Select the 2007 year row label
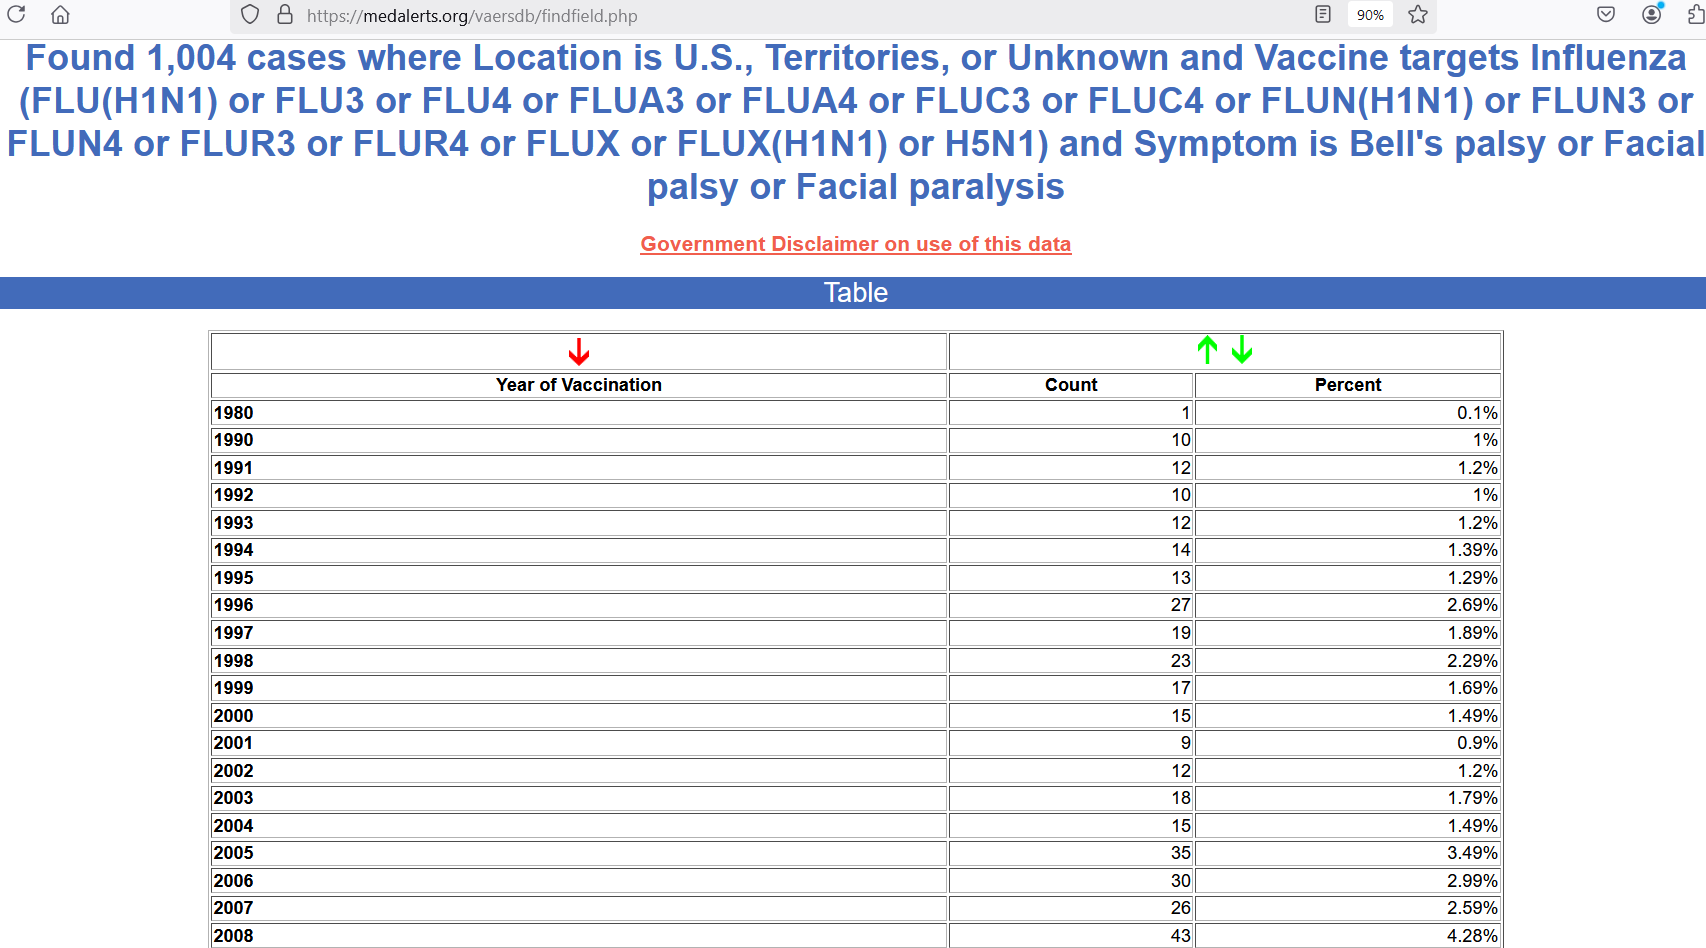The height and width of the screenshot is (948, 1706). pos(234,908)
